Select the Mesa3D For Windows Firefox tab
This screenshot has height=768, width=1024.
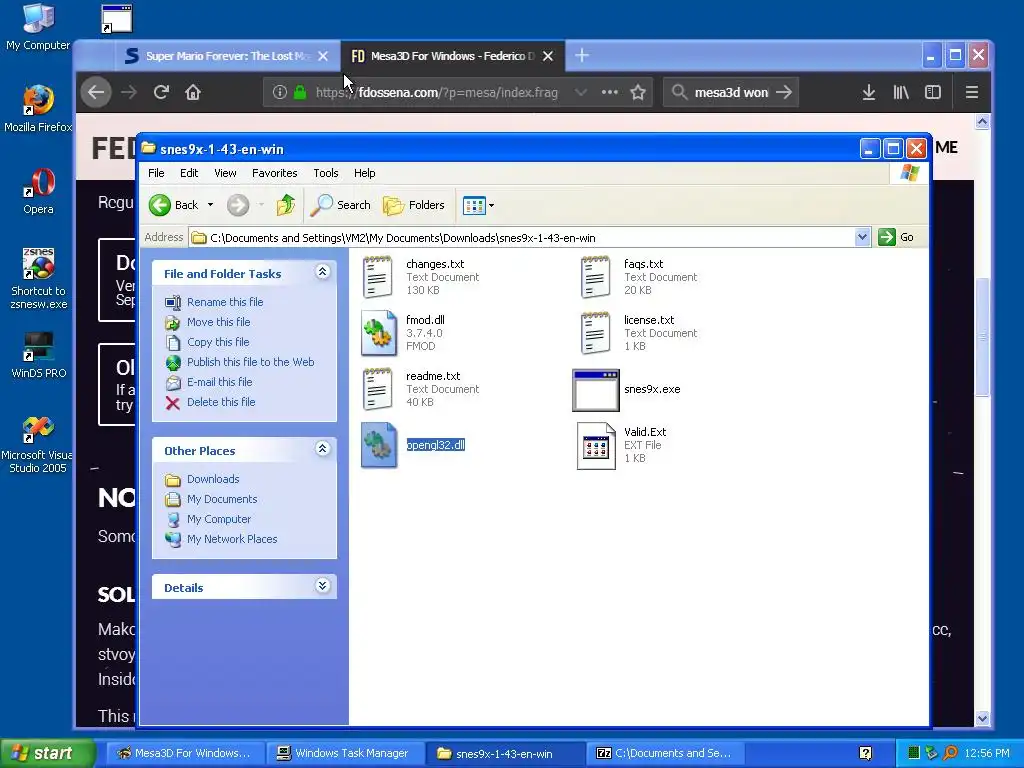tap(452, 56)
